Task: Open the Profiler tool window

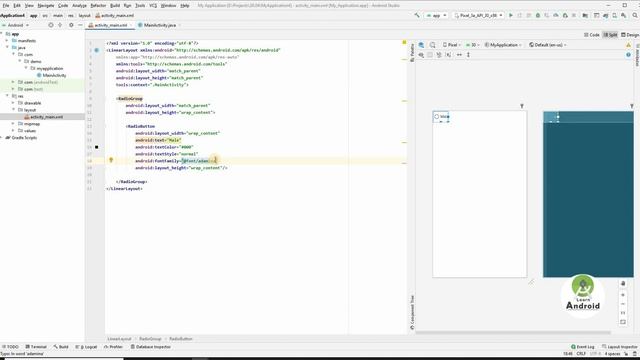Action: click(113, 347)
